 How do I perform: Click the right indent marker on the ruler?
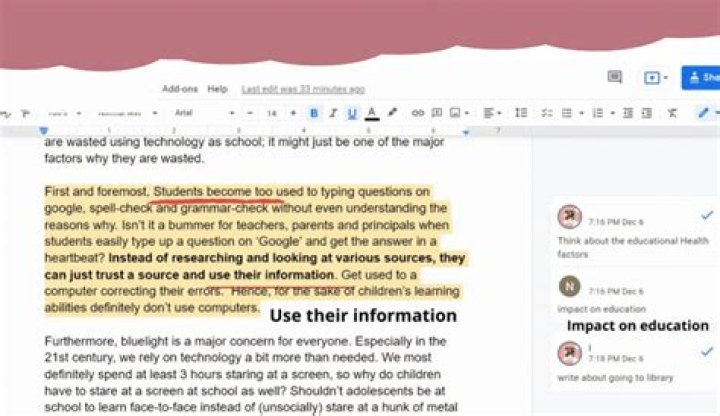pos(466,132)
